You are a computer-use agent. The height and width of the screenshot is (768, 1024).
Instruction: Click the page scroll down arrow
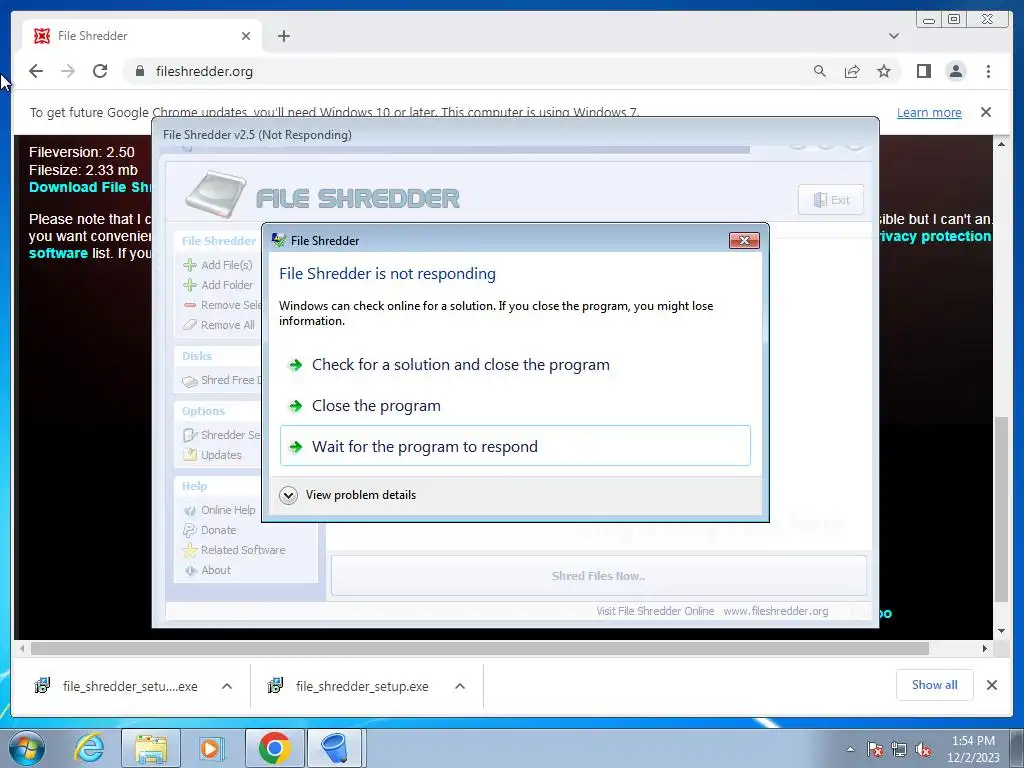pos(1001,631)
